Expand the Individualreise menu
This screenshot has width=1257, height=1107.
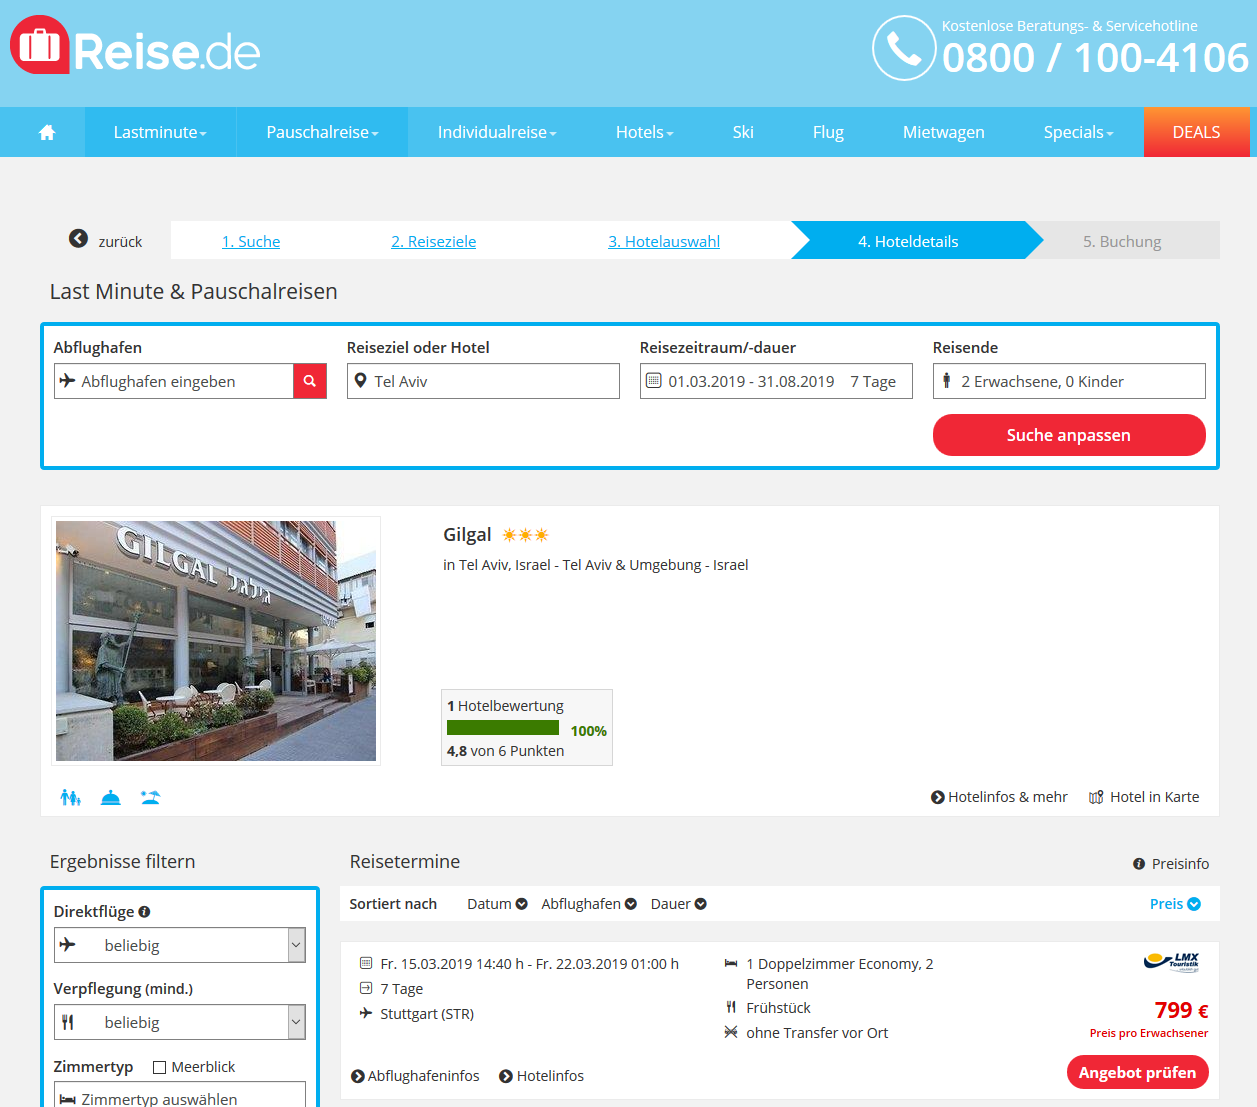coord(497,132)
